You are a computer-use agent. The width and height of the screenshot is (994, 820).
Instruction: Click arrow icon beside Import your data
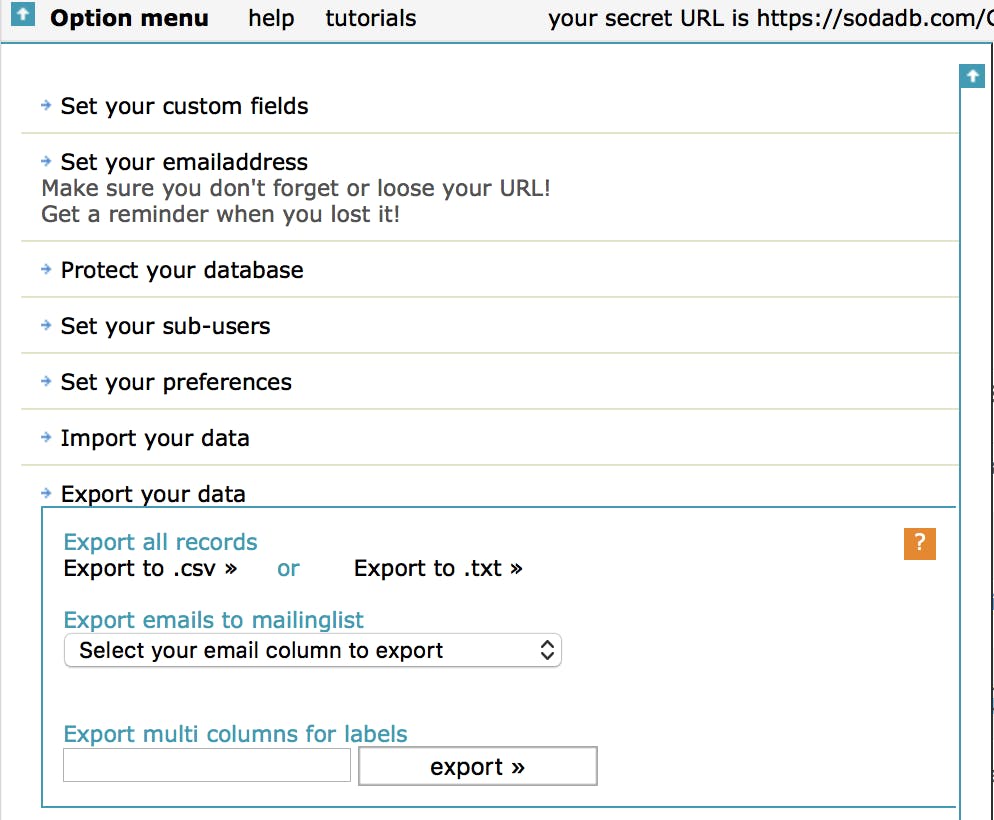point(46,437)
